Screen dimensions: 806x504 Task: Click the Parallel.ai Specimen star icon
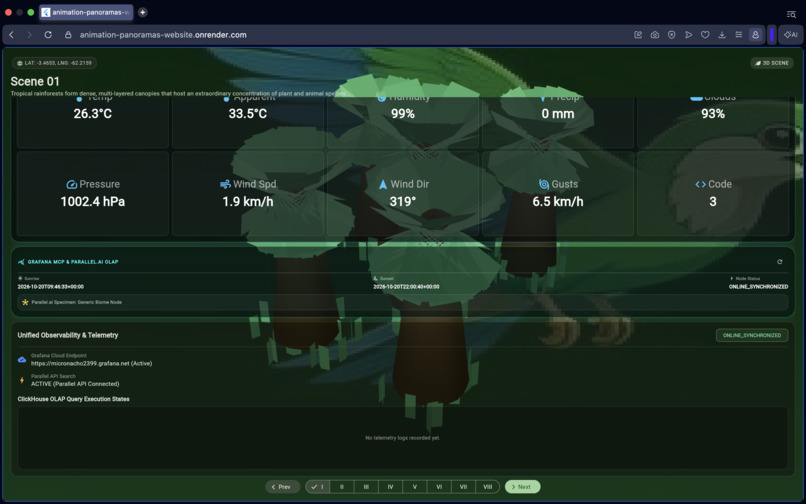[x=25, y=302]
